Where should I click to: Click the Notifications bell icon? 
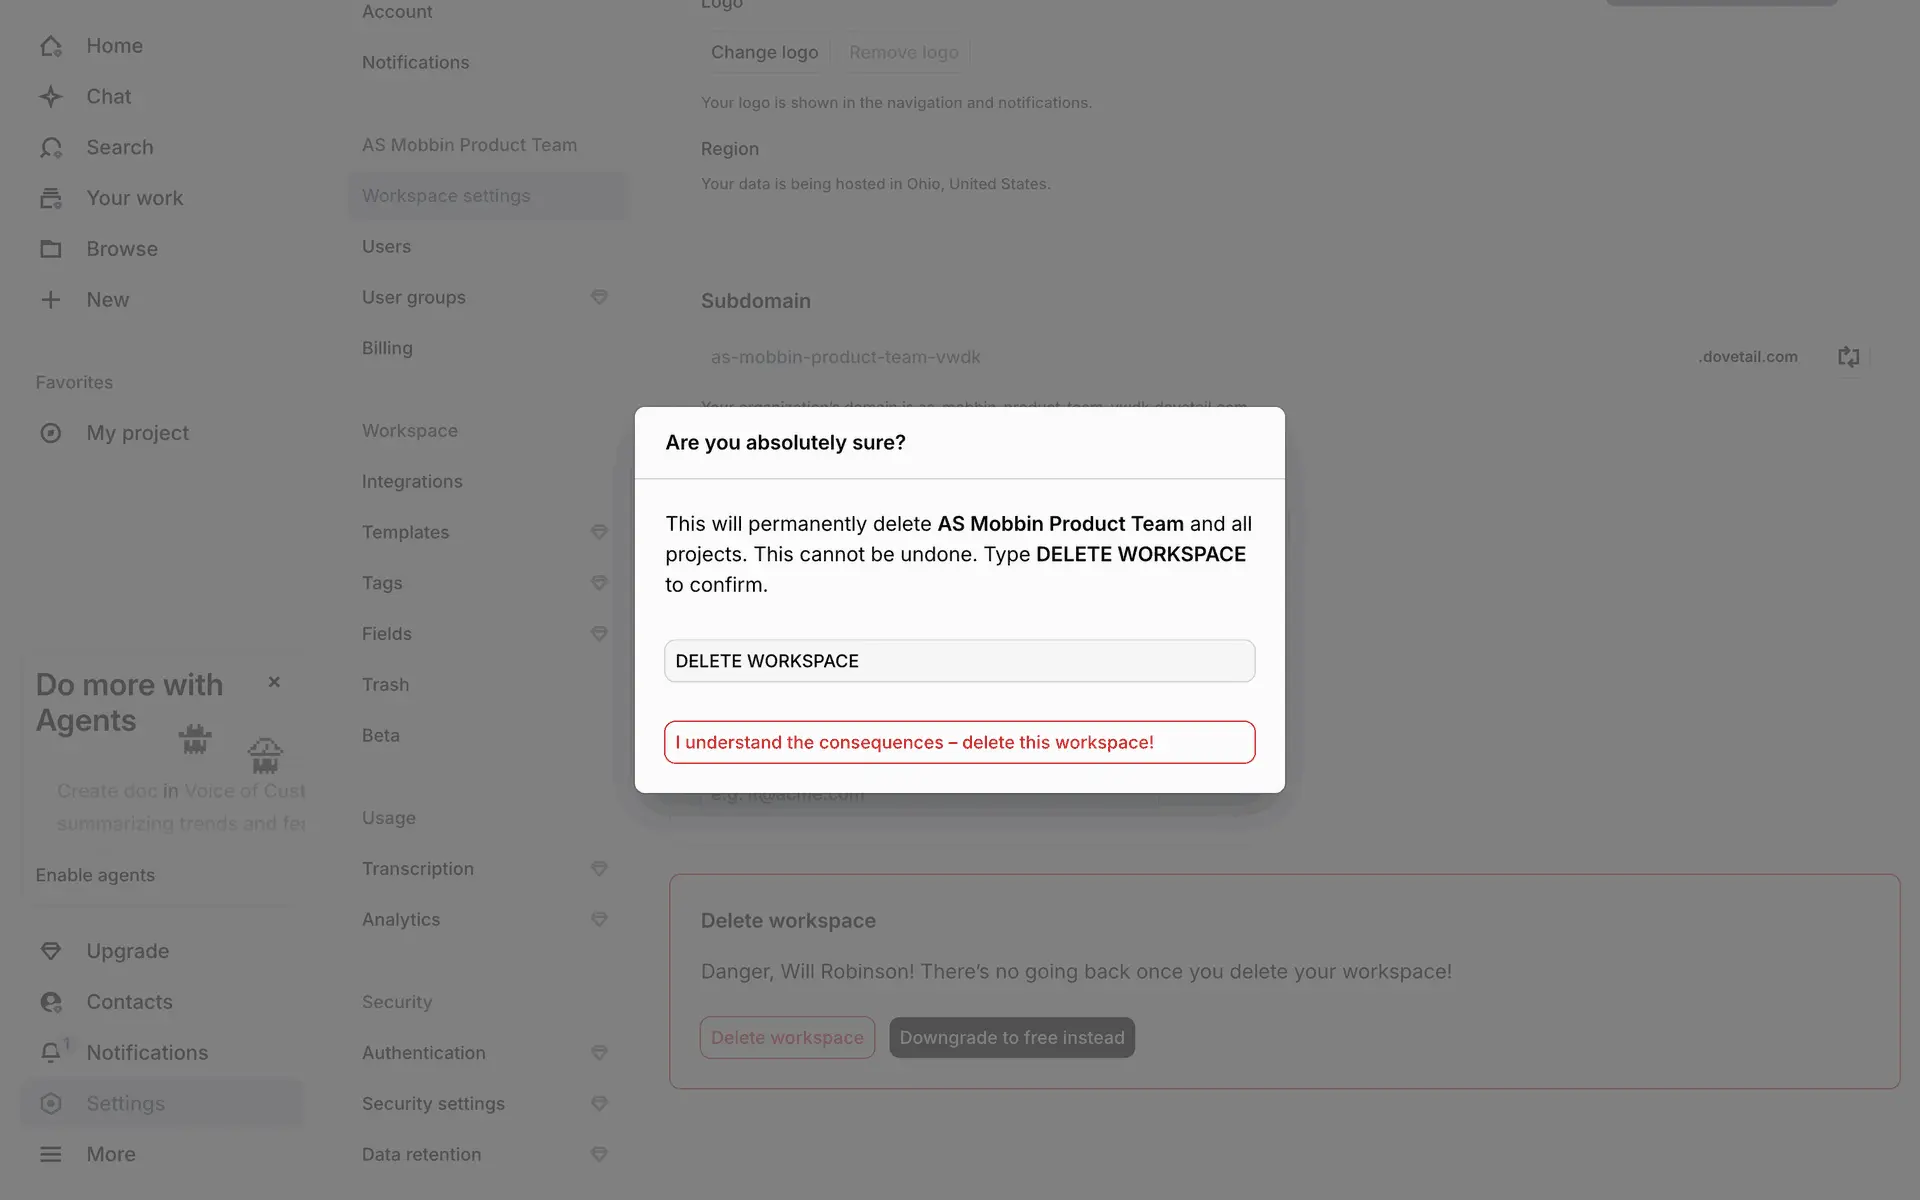click(51, 1053)
